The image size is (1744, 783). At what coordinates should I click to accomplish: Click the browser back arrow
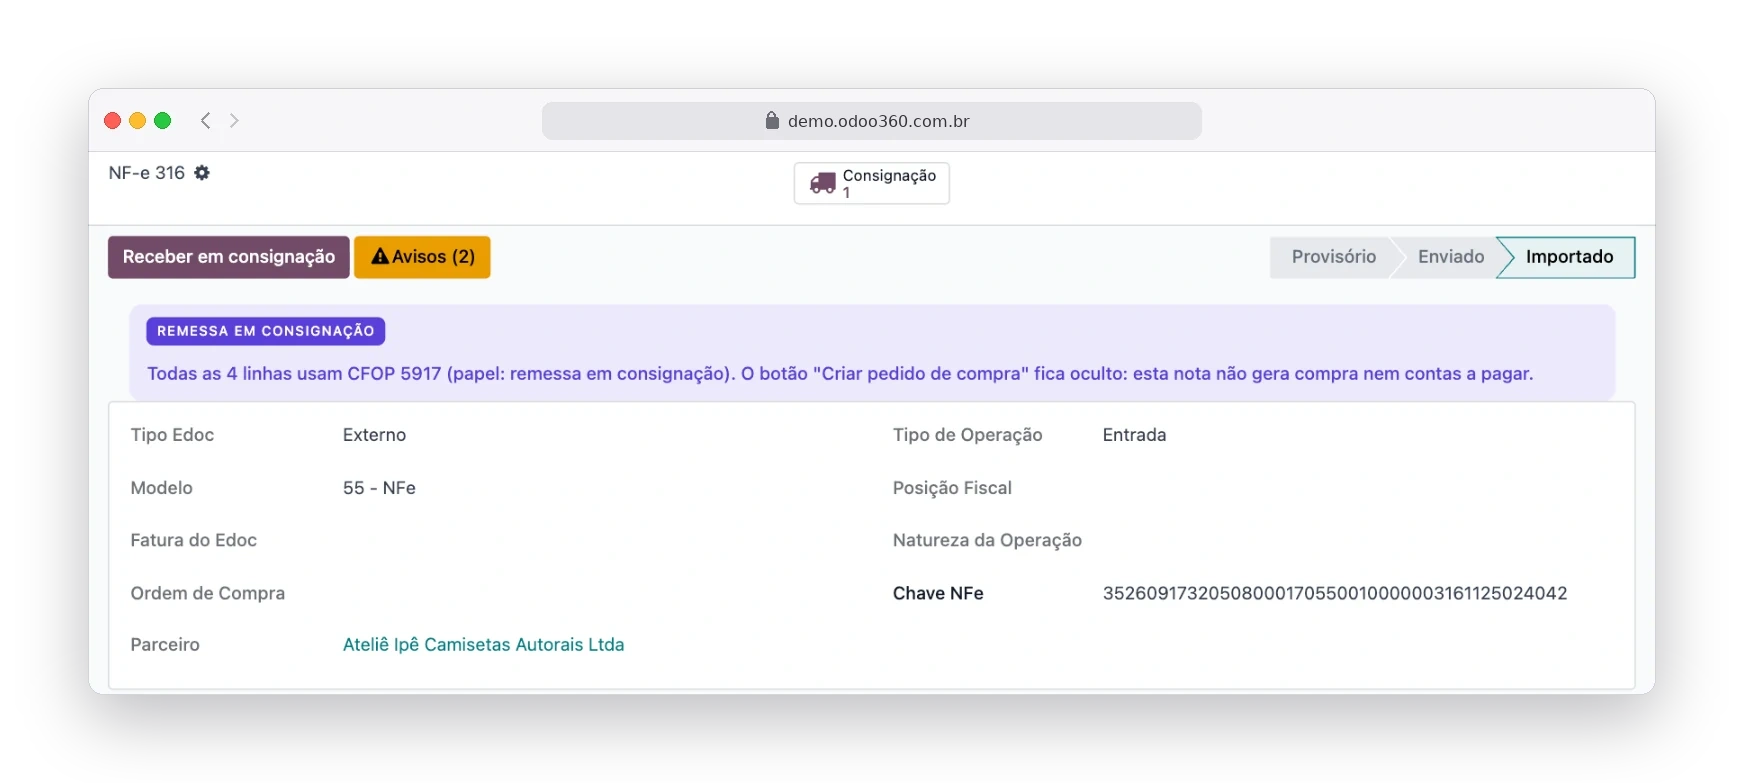click(x=206, y=121)
